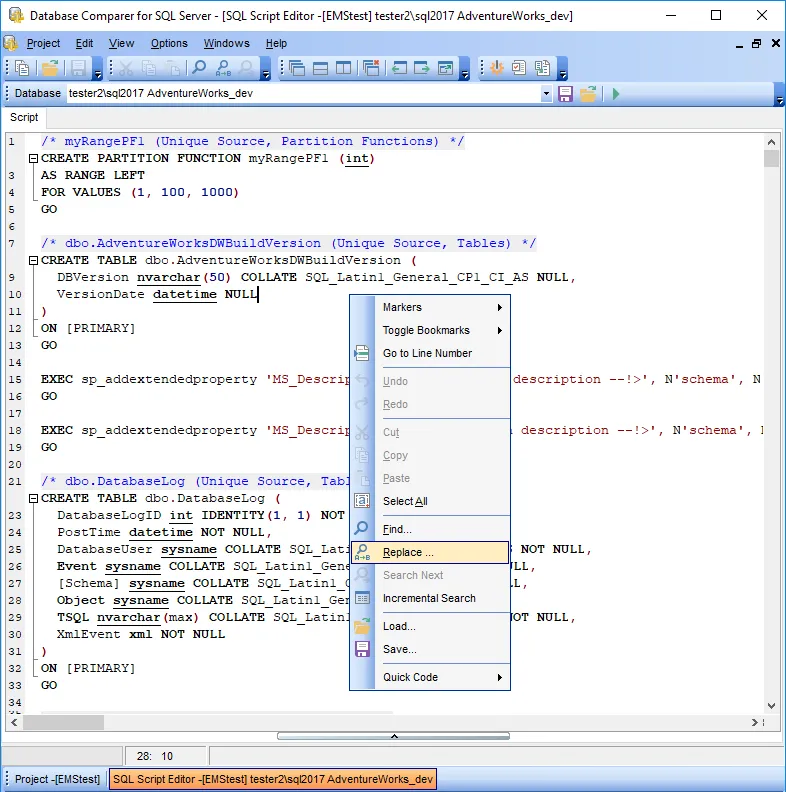Open first toolbar's overflow options arrow
This screenshot has width=786, height=792.
[98, 69]
